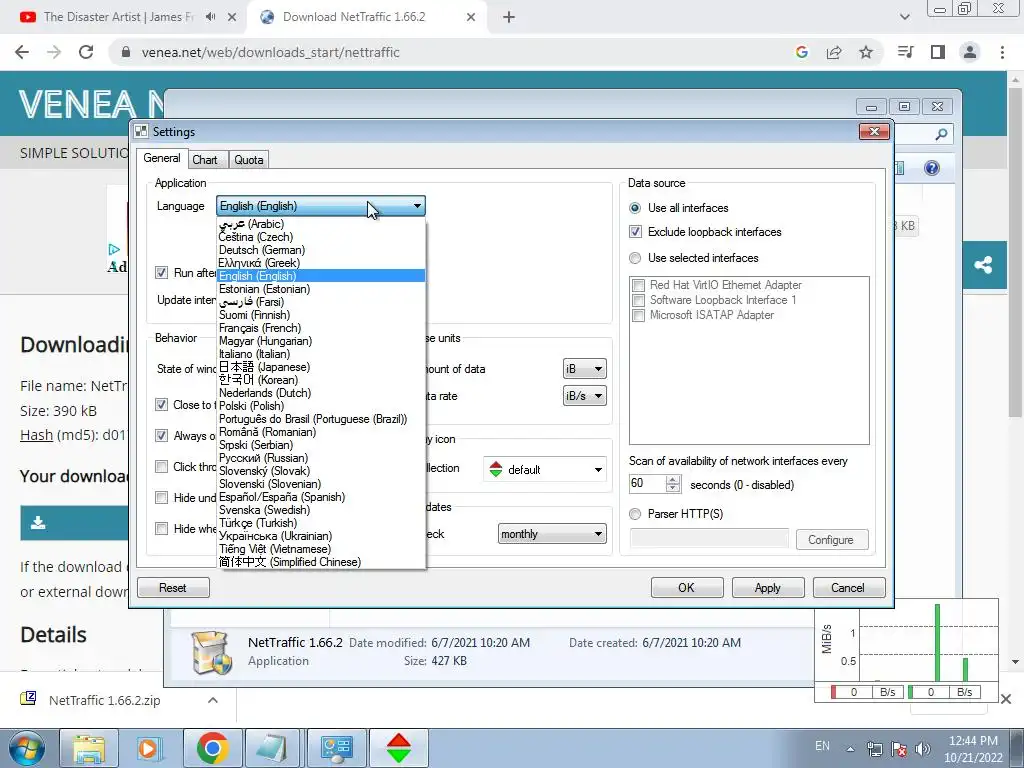This screenshot has width=1024, height=768.
Task: Click the browser forward arrow
Action: 54,52
